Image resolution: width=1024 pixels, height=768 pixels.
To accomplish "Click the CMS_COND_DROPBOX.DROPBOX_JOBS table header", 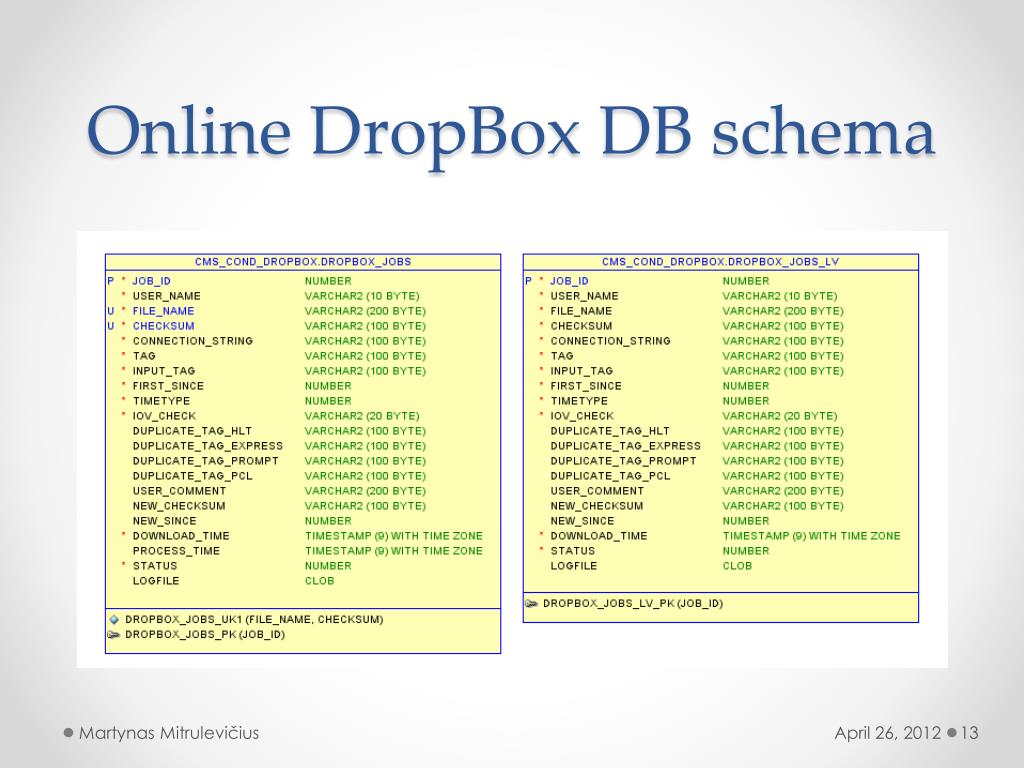I will 303,262.
